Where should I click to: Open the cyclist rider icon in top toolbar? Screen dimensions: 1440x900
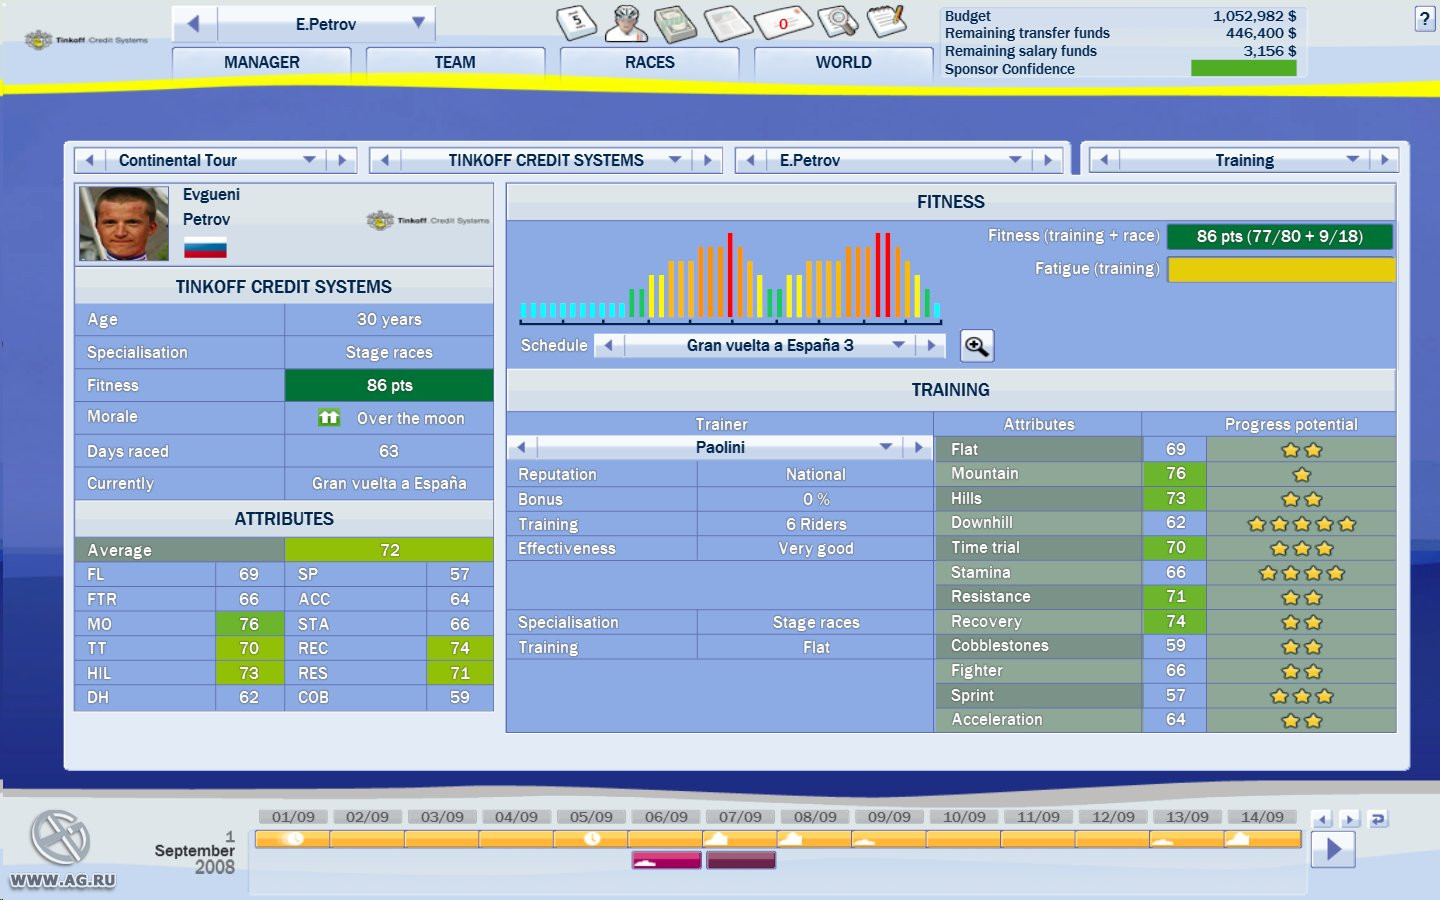coord(627,22)
